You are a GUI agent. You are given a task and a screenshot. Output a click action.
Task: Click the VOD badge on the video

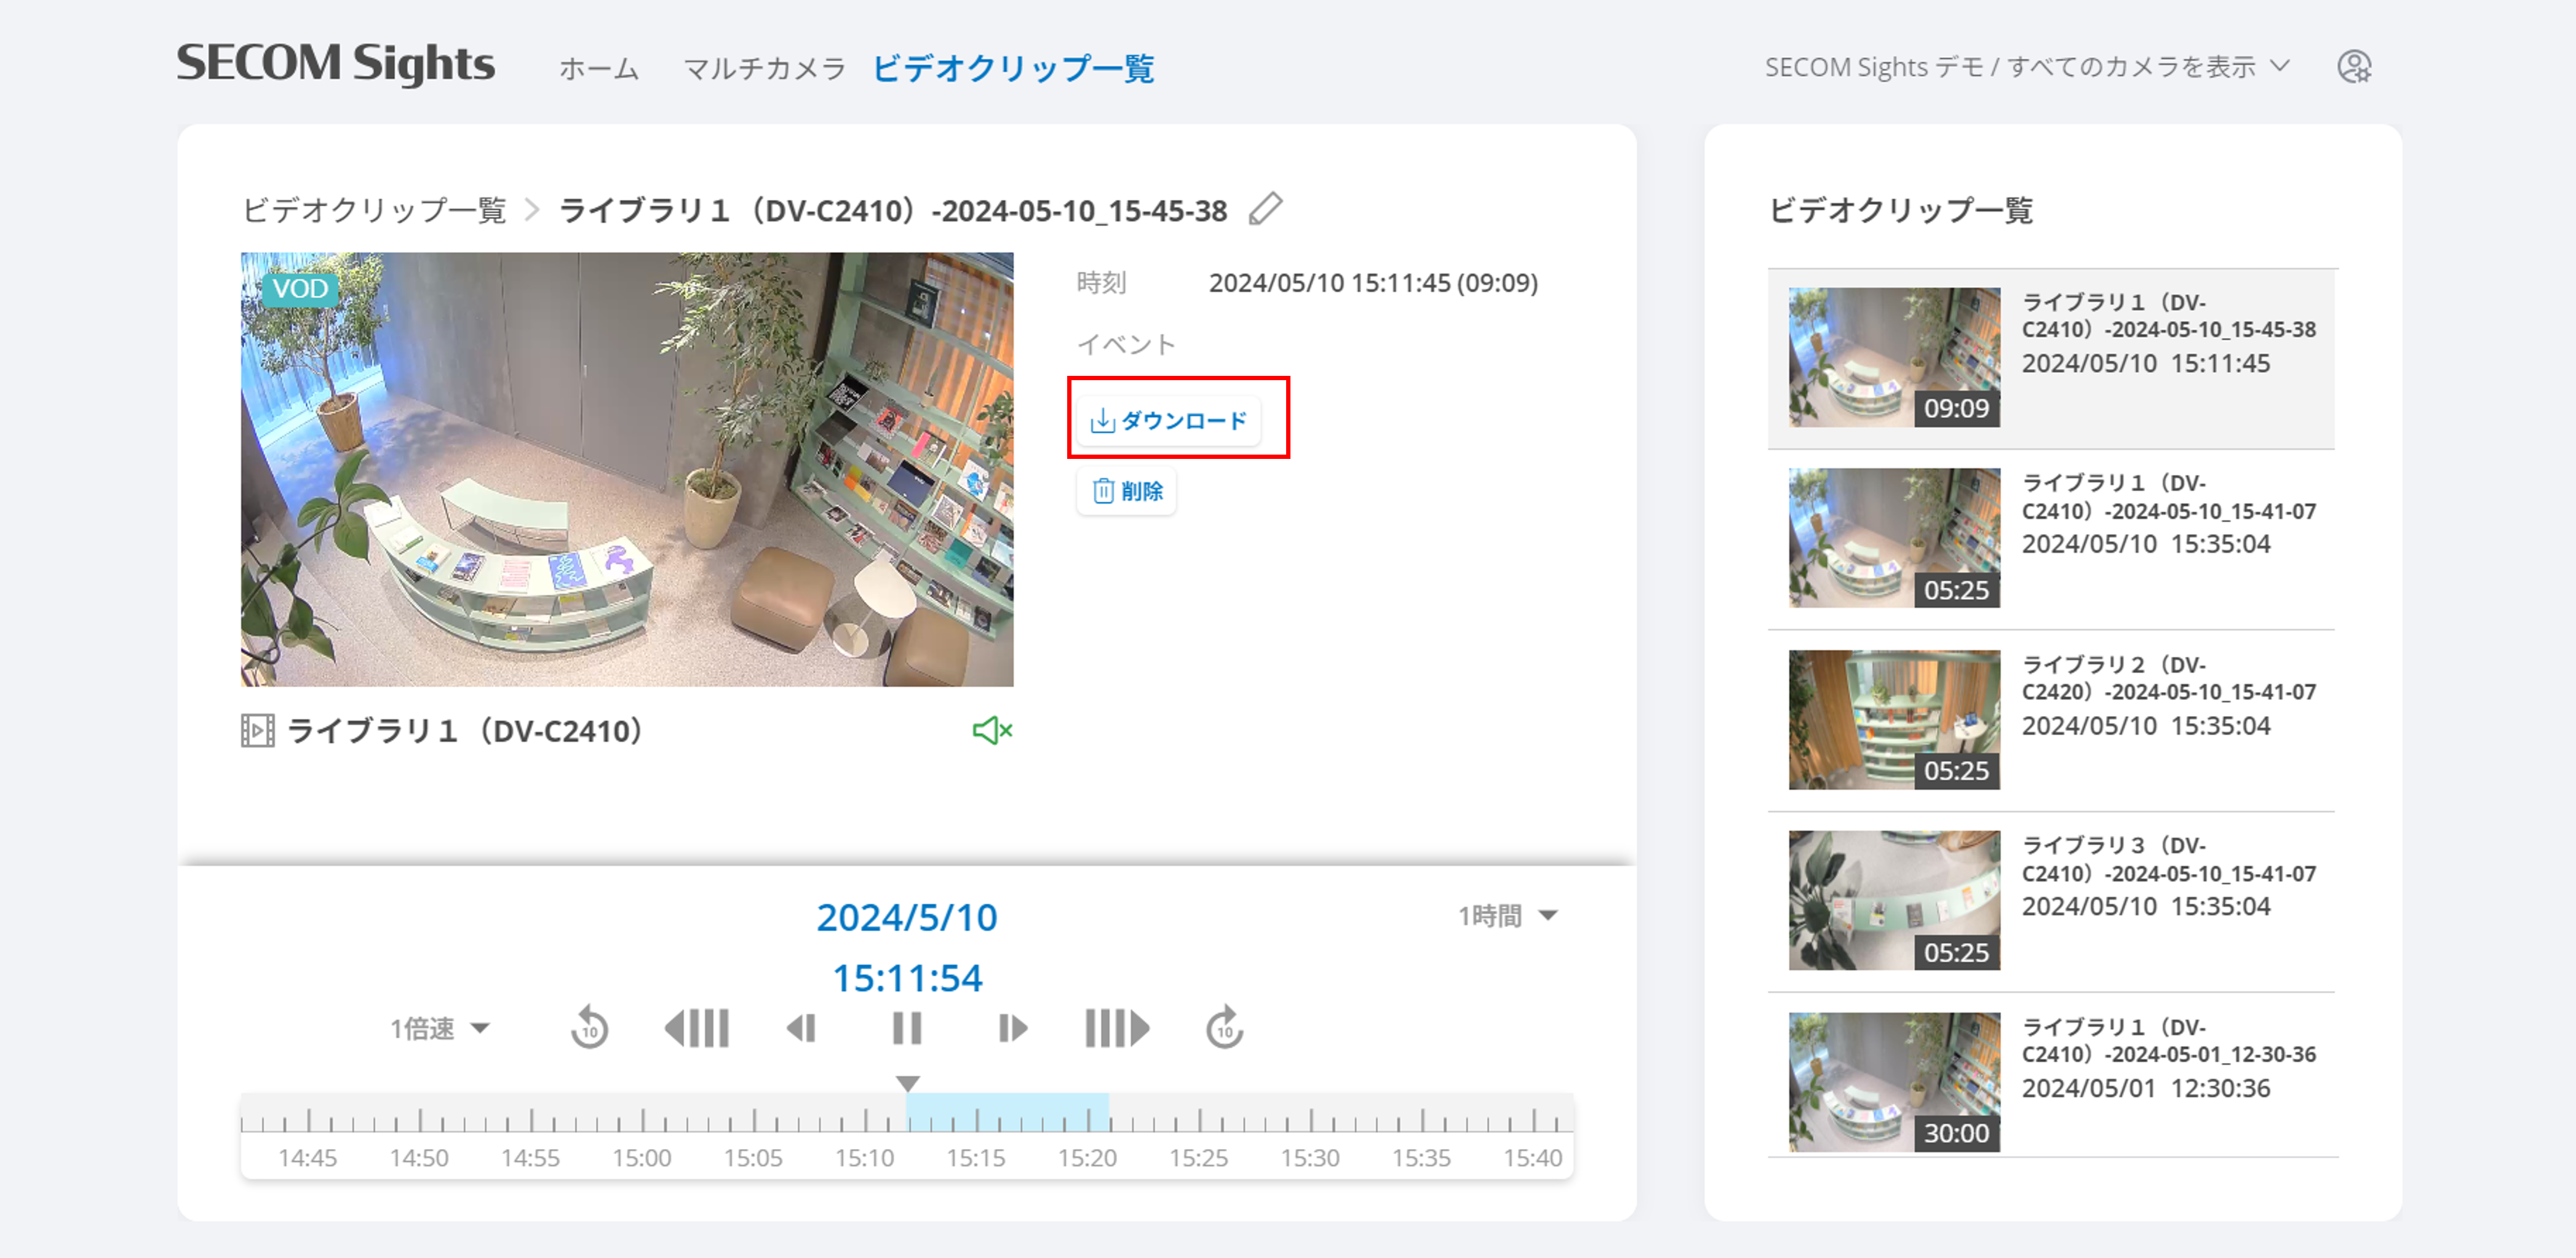pos(300,289)
